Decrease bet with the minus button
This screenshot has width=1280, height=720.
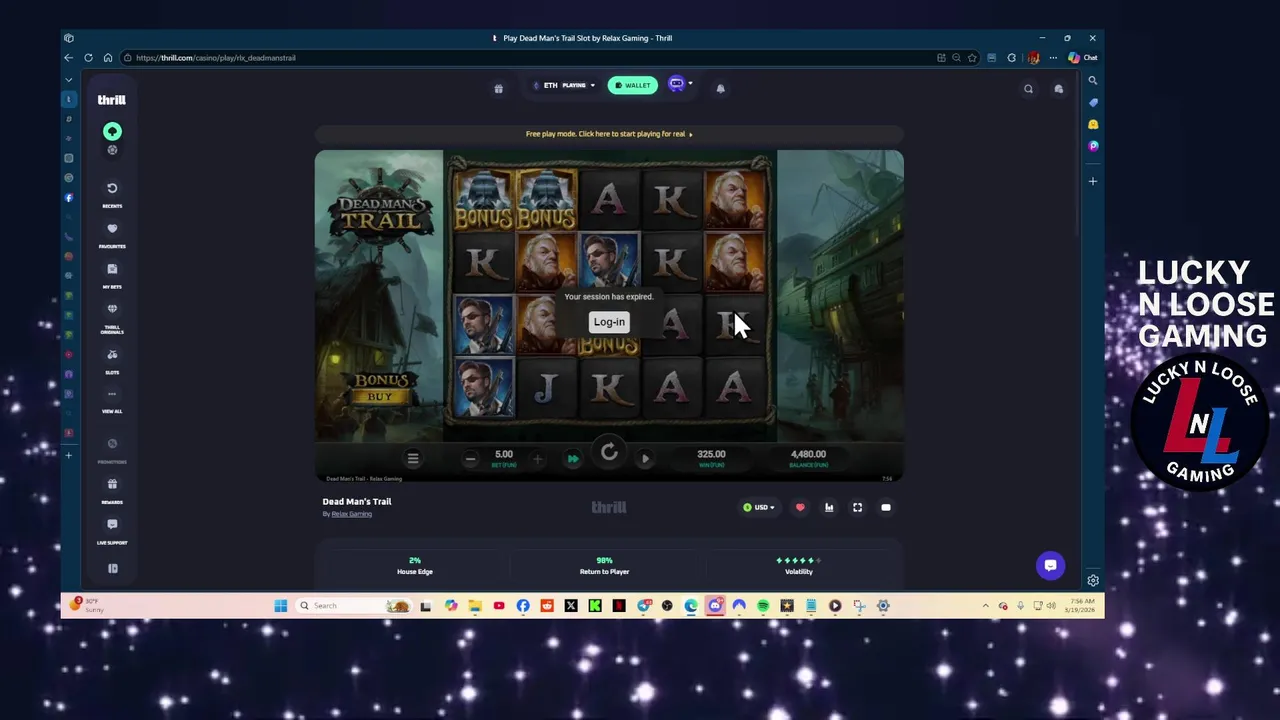[470, 459]
